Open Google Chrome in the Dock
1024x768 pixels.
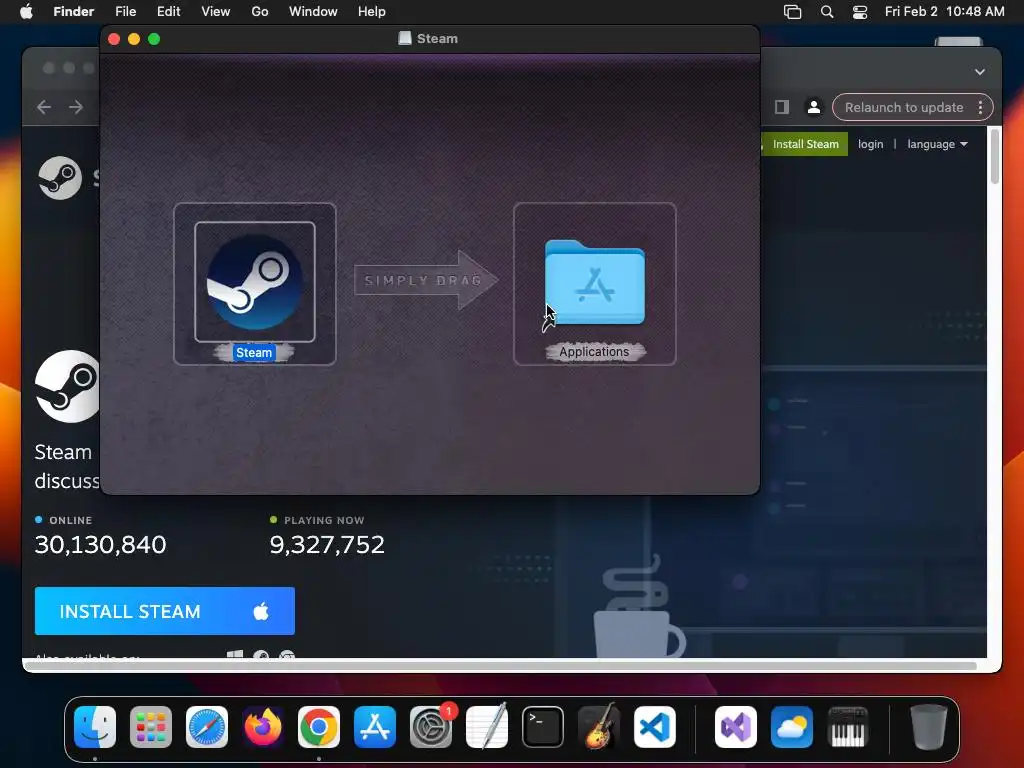coord(319,727)
